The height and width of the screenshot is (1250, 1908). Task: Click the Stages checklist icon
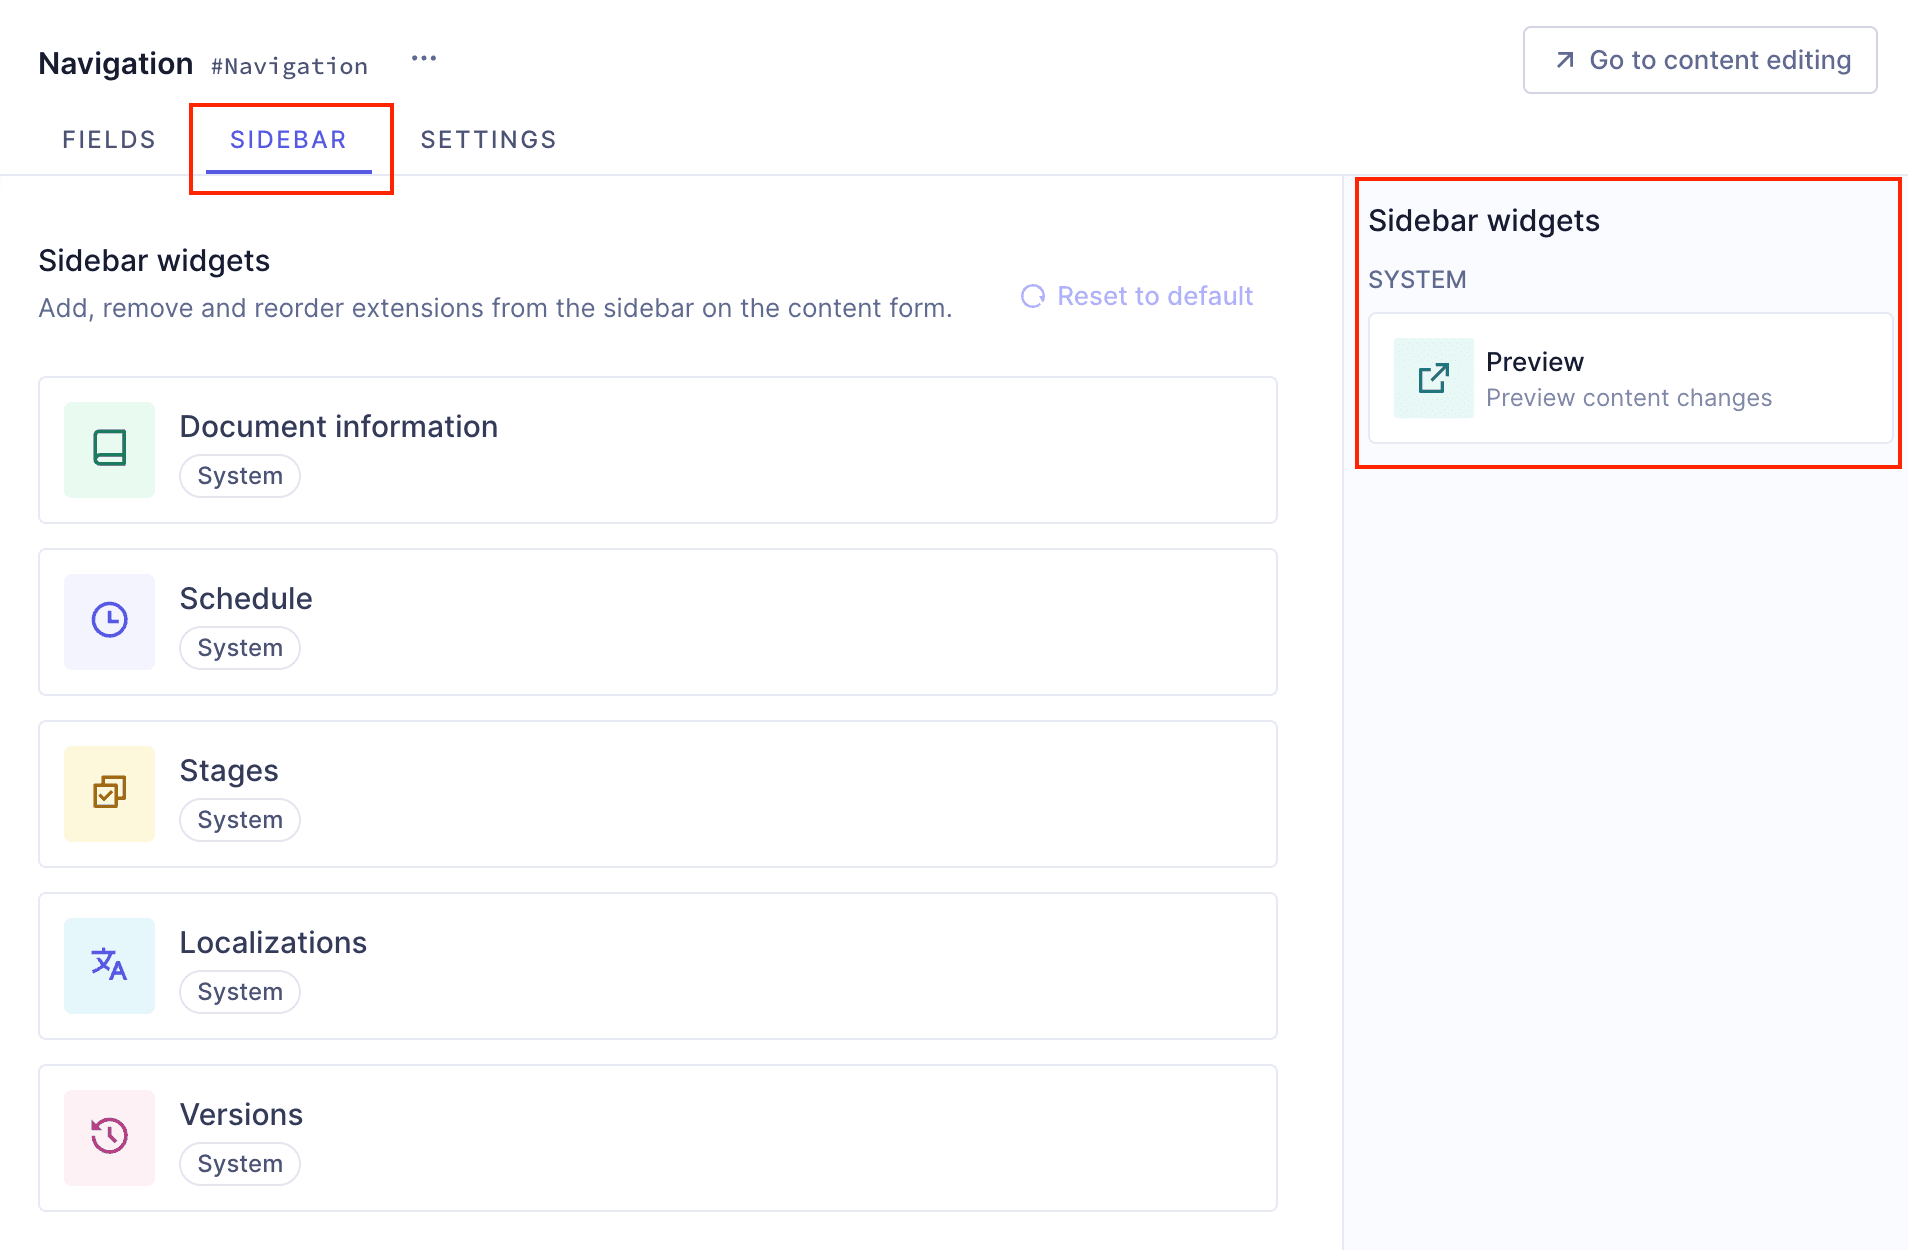coord(109,793)
